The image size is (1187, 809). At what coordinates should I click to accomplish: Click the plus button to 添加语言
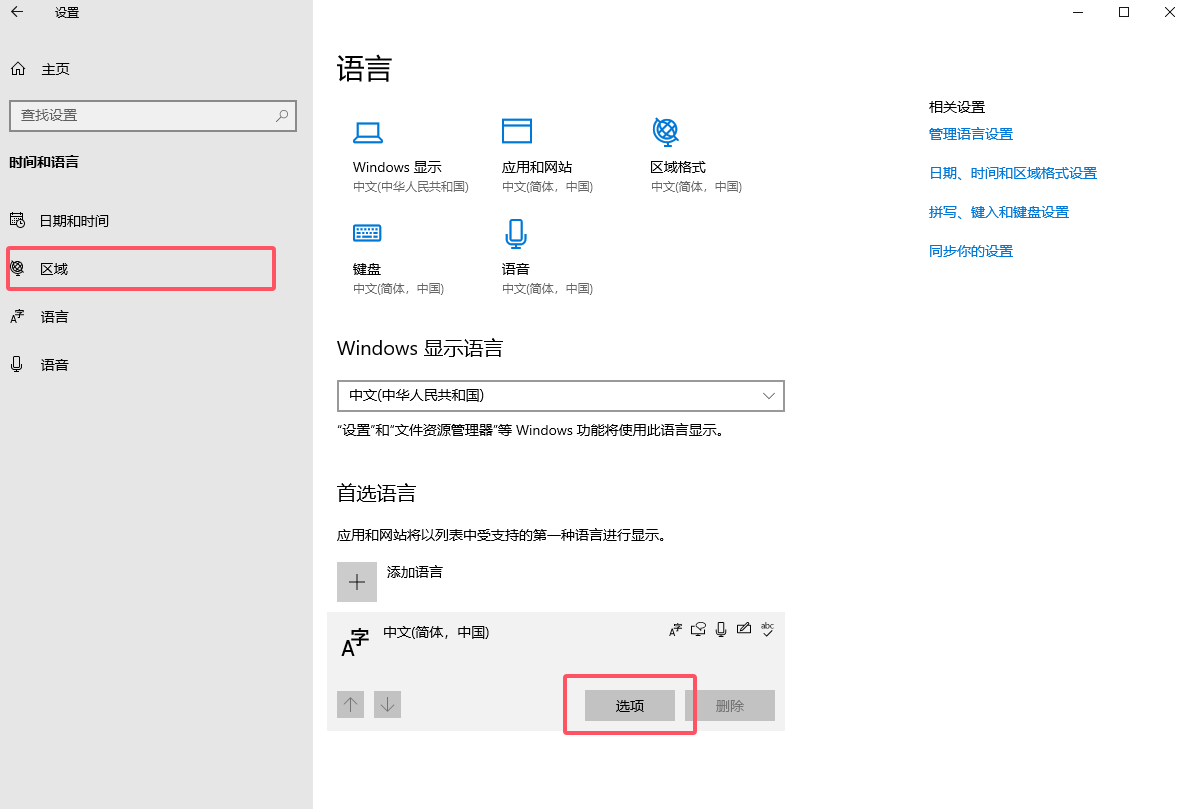click(357, 581)
